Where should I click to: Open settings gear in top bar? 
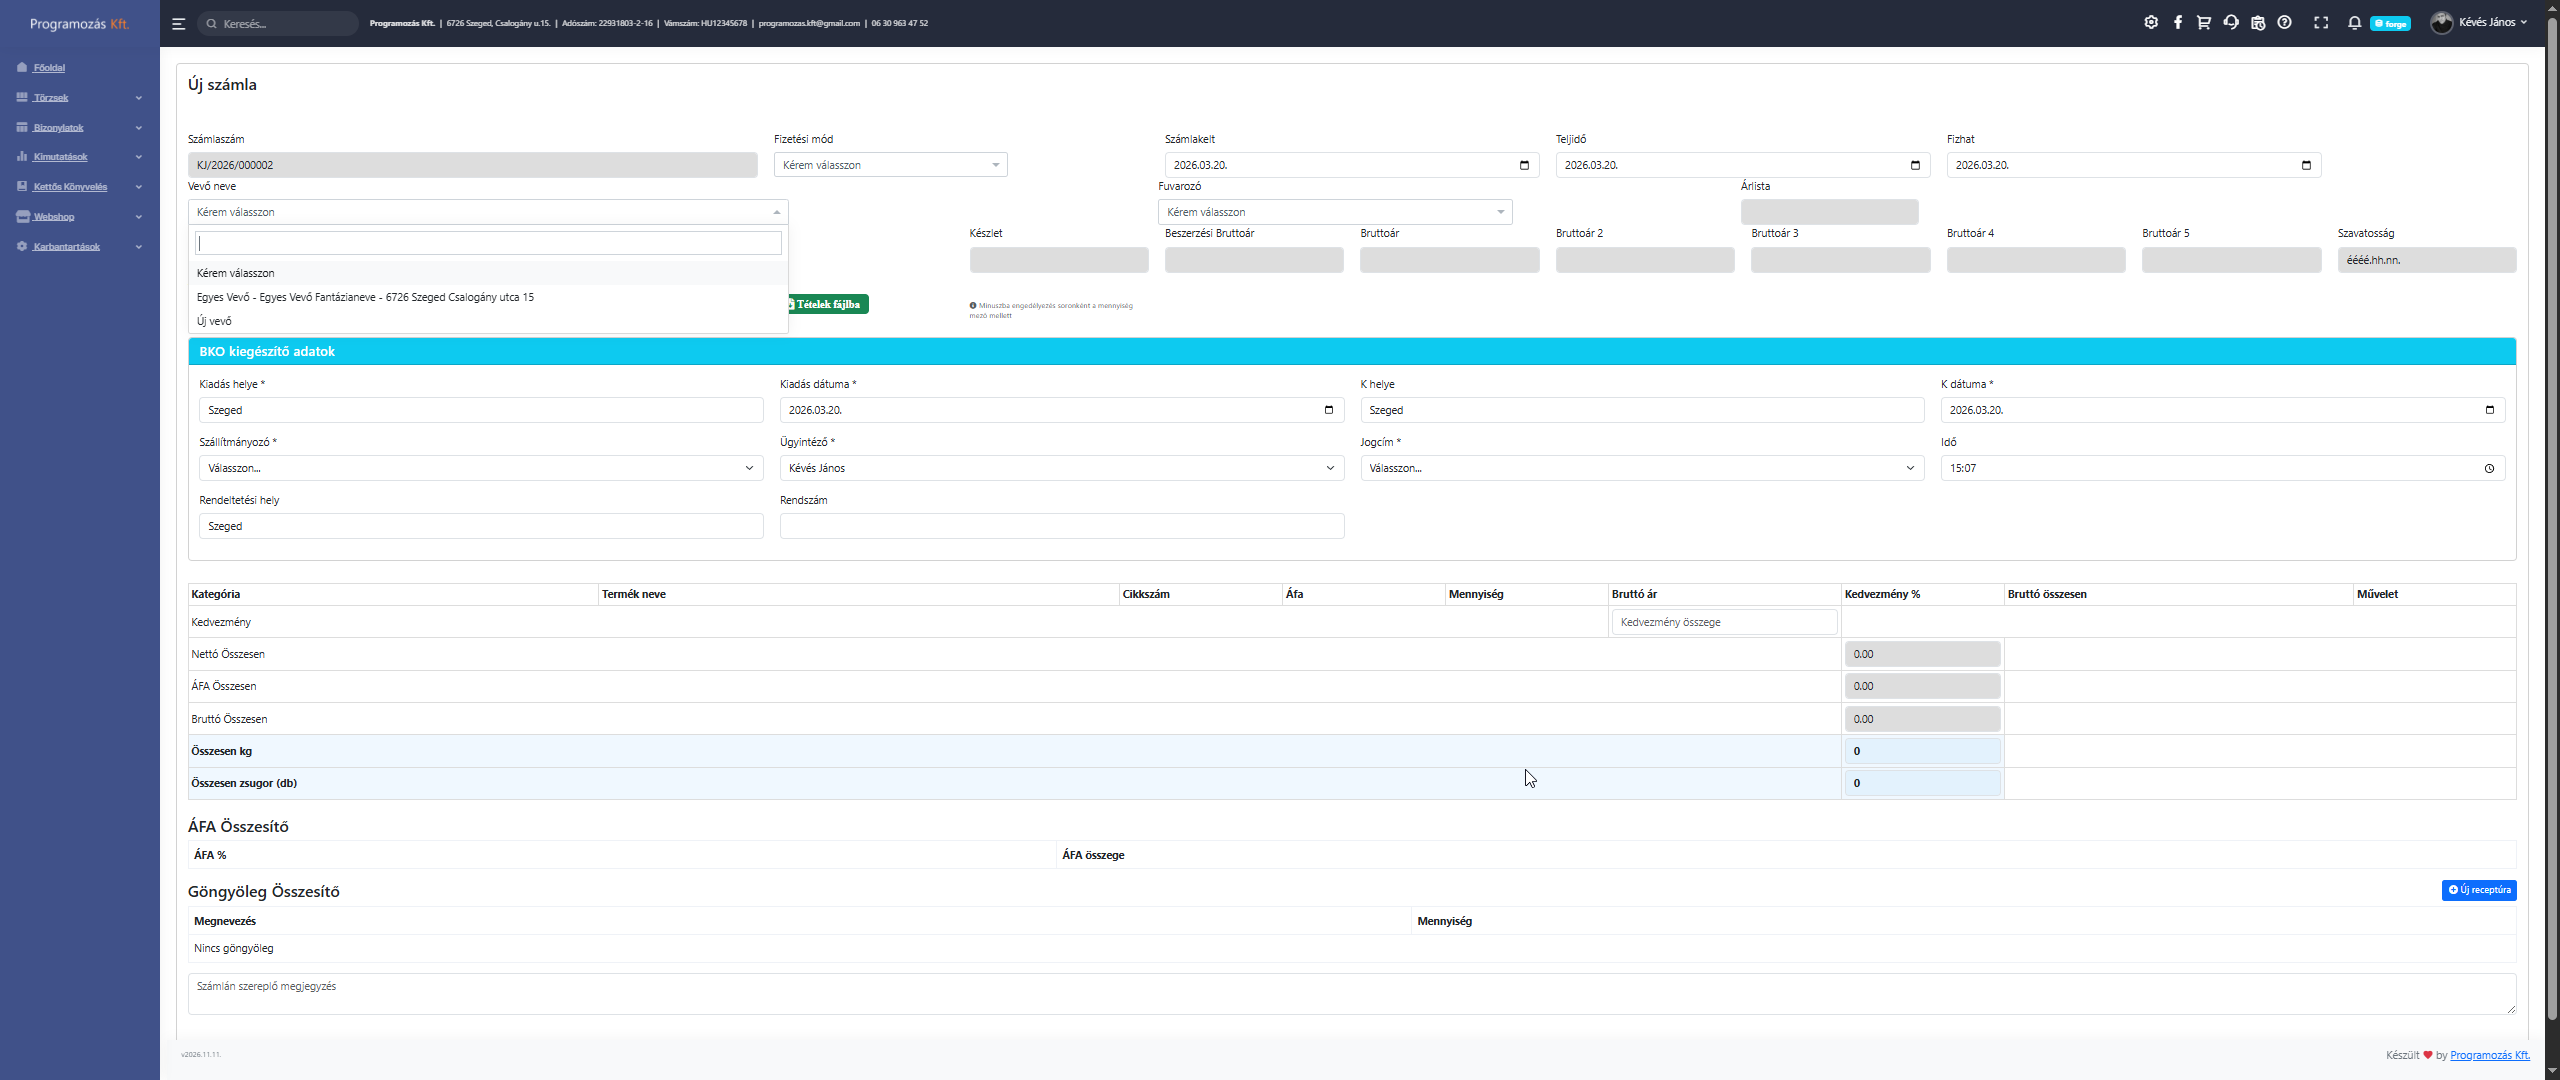coord(2151,22)
